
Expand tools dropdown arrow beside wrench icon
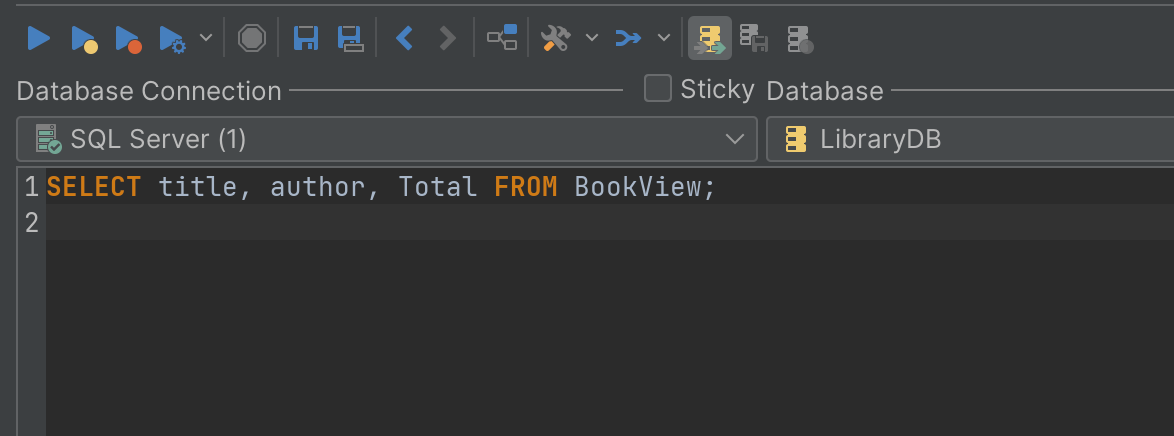pos(591,37)
